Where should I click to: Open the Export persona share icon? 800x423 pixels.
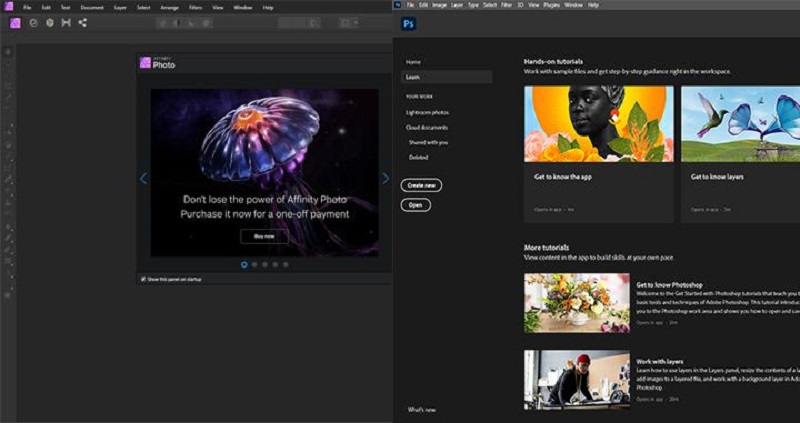click(82, 23)
